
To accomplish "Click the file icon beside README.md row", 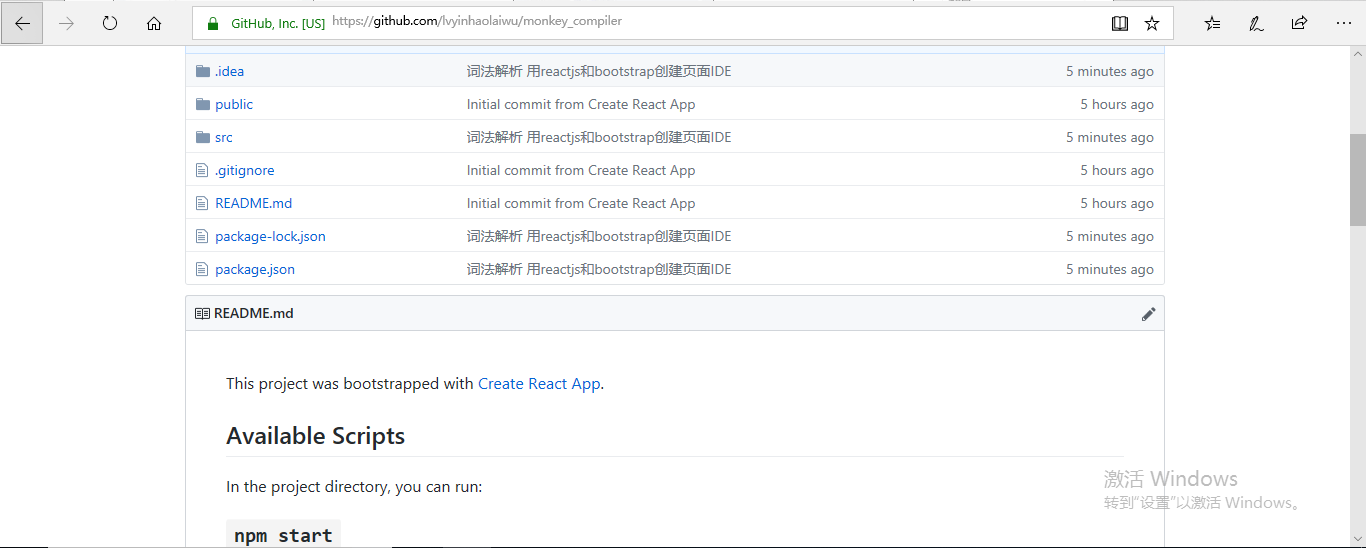I will tap(202, 203).
